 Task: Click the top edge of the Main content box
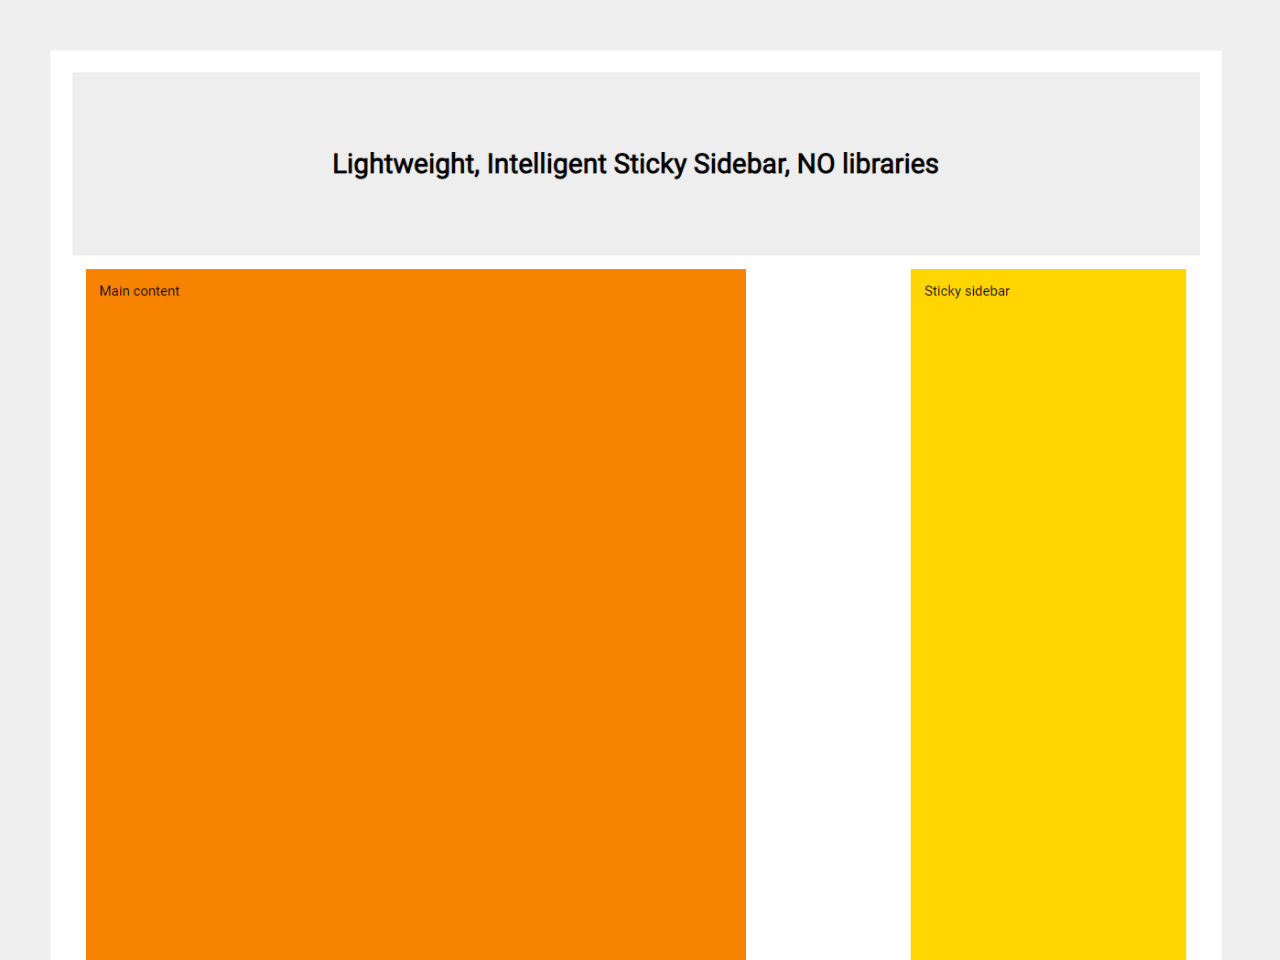[416, 272]
